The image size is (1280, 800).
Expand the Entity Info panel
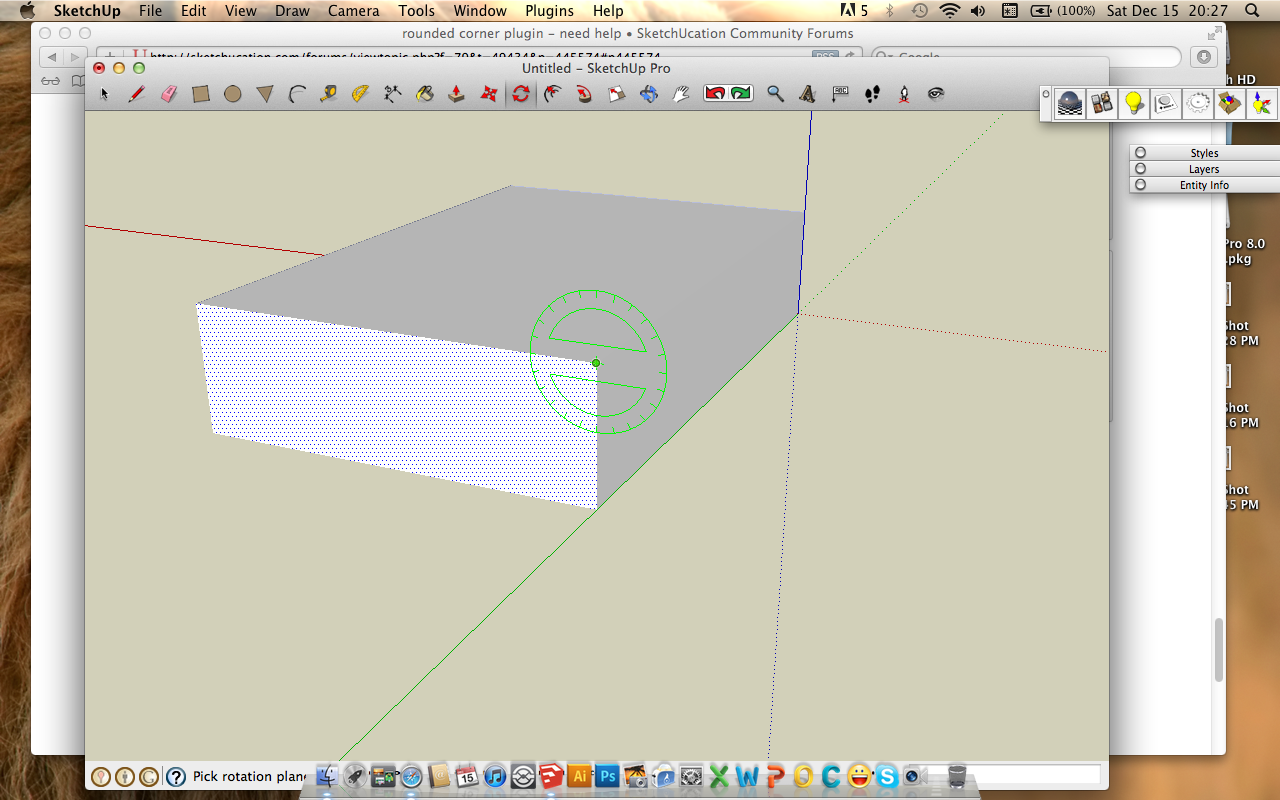tap(1204, 185)
